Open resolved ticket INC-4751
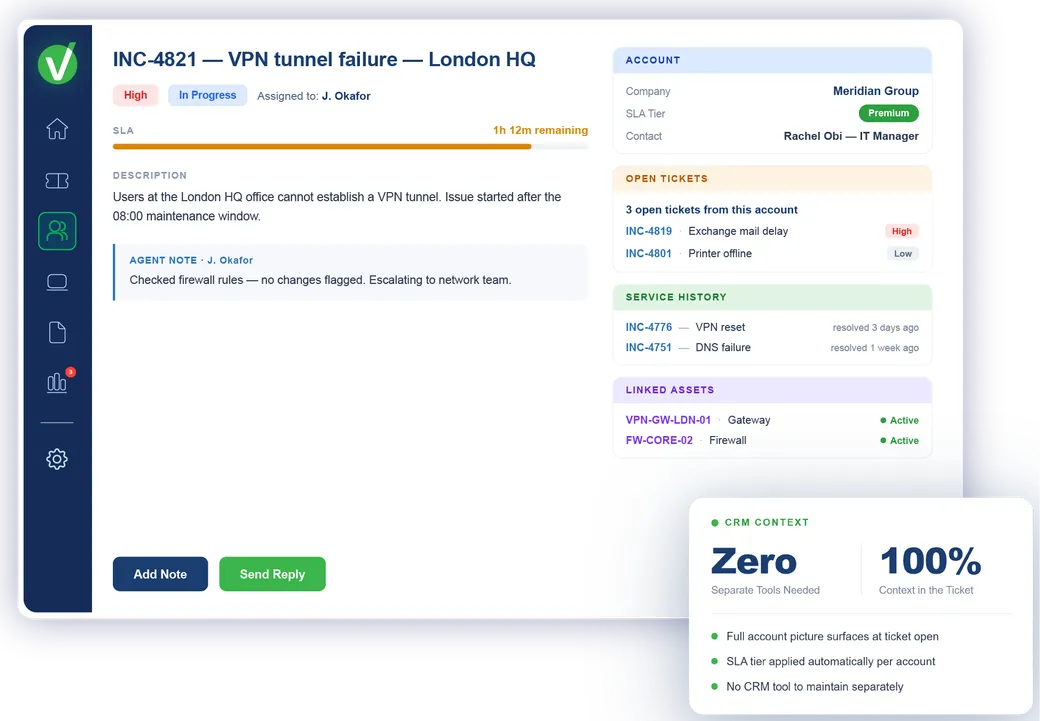1040x721 pixels. click(x=648, y=347)
